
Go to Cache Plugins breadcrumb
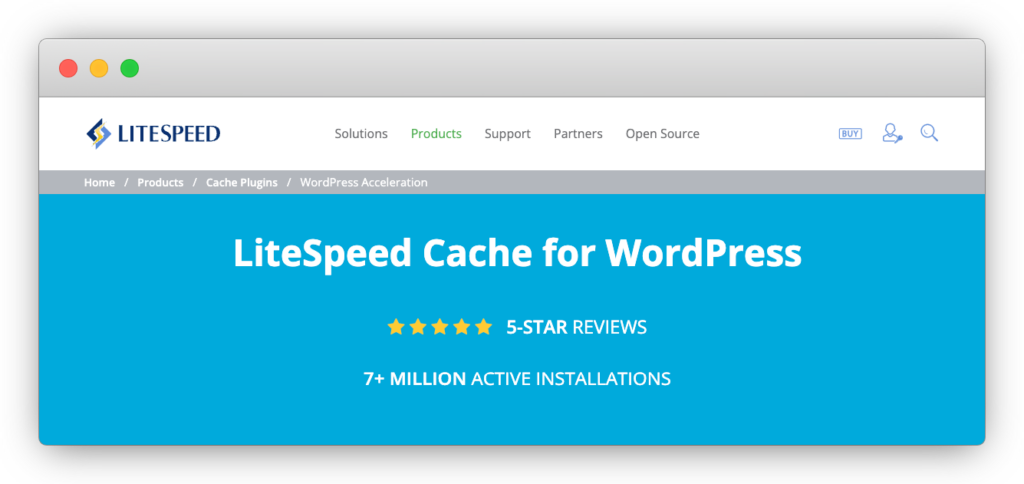pyautogui.click(x=242, y=183)
